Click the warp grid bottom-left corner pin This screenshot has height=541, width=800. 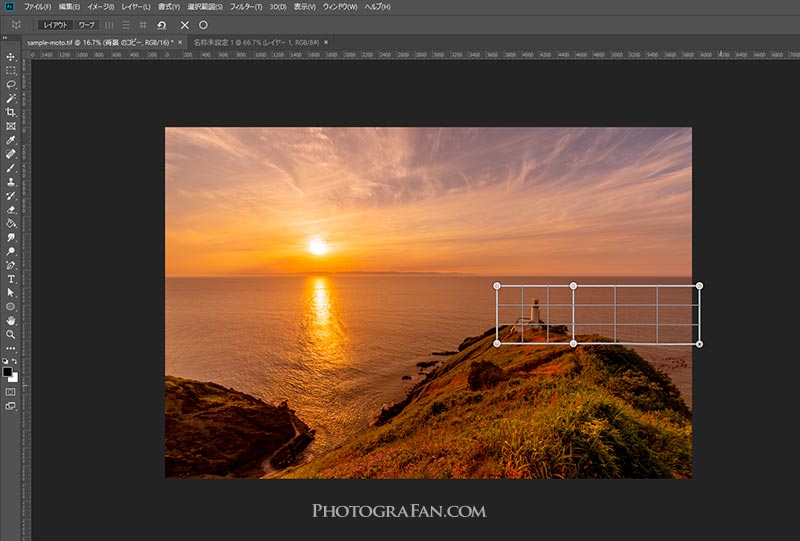[497, 344]
